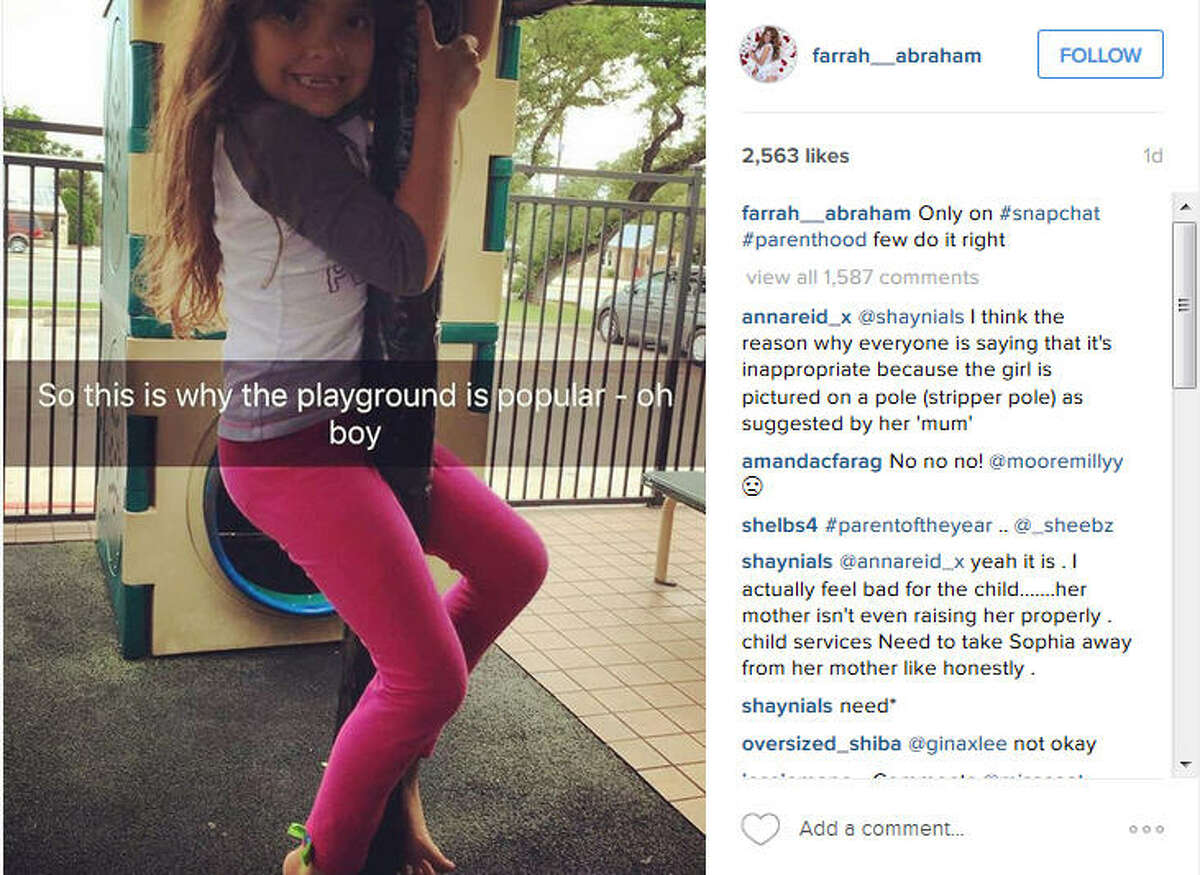Click the comments scrollbar up arrow
Viewport: 1200px width, 875px height.
click(1184, 207)
